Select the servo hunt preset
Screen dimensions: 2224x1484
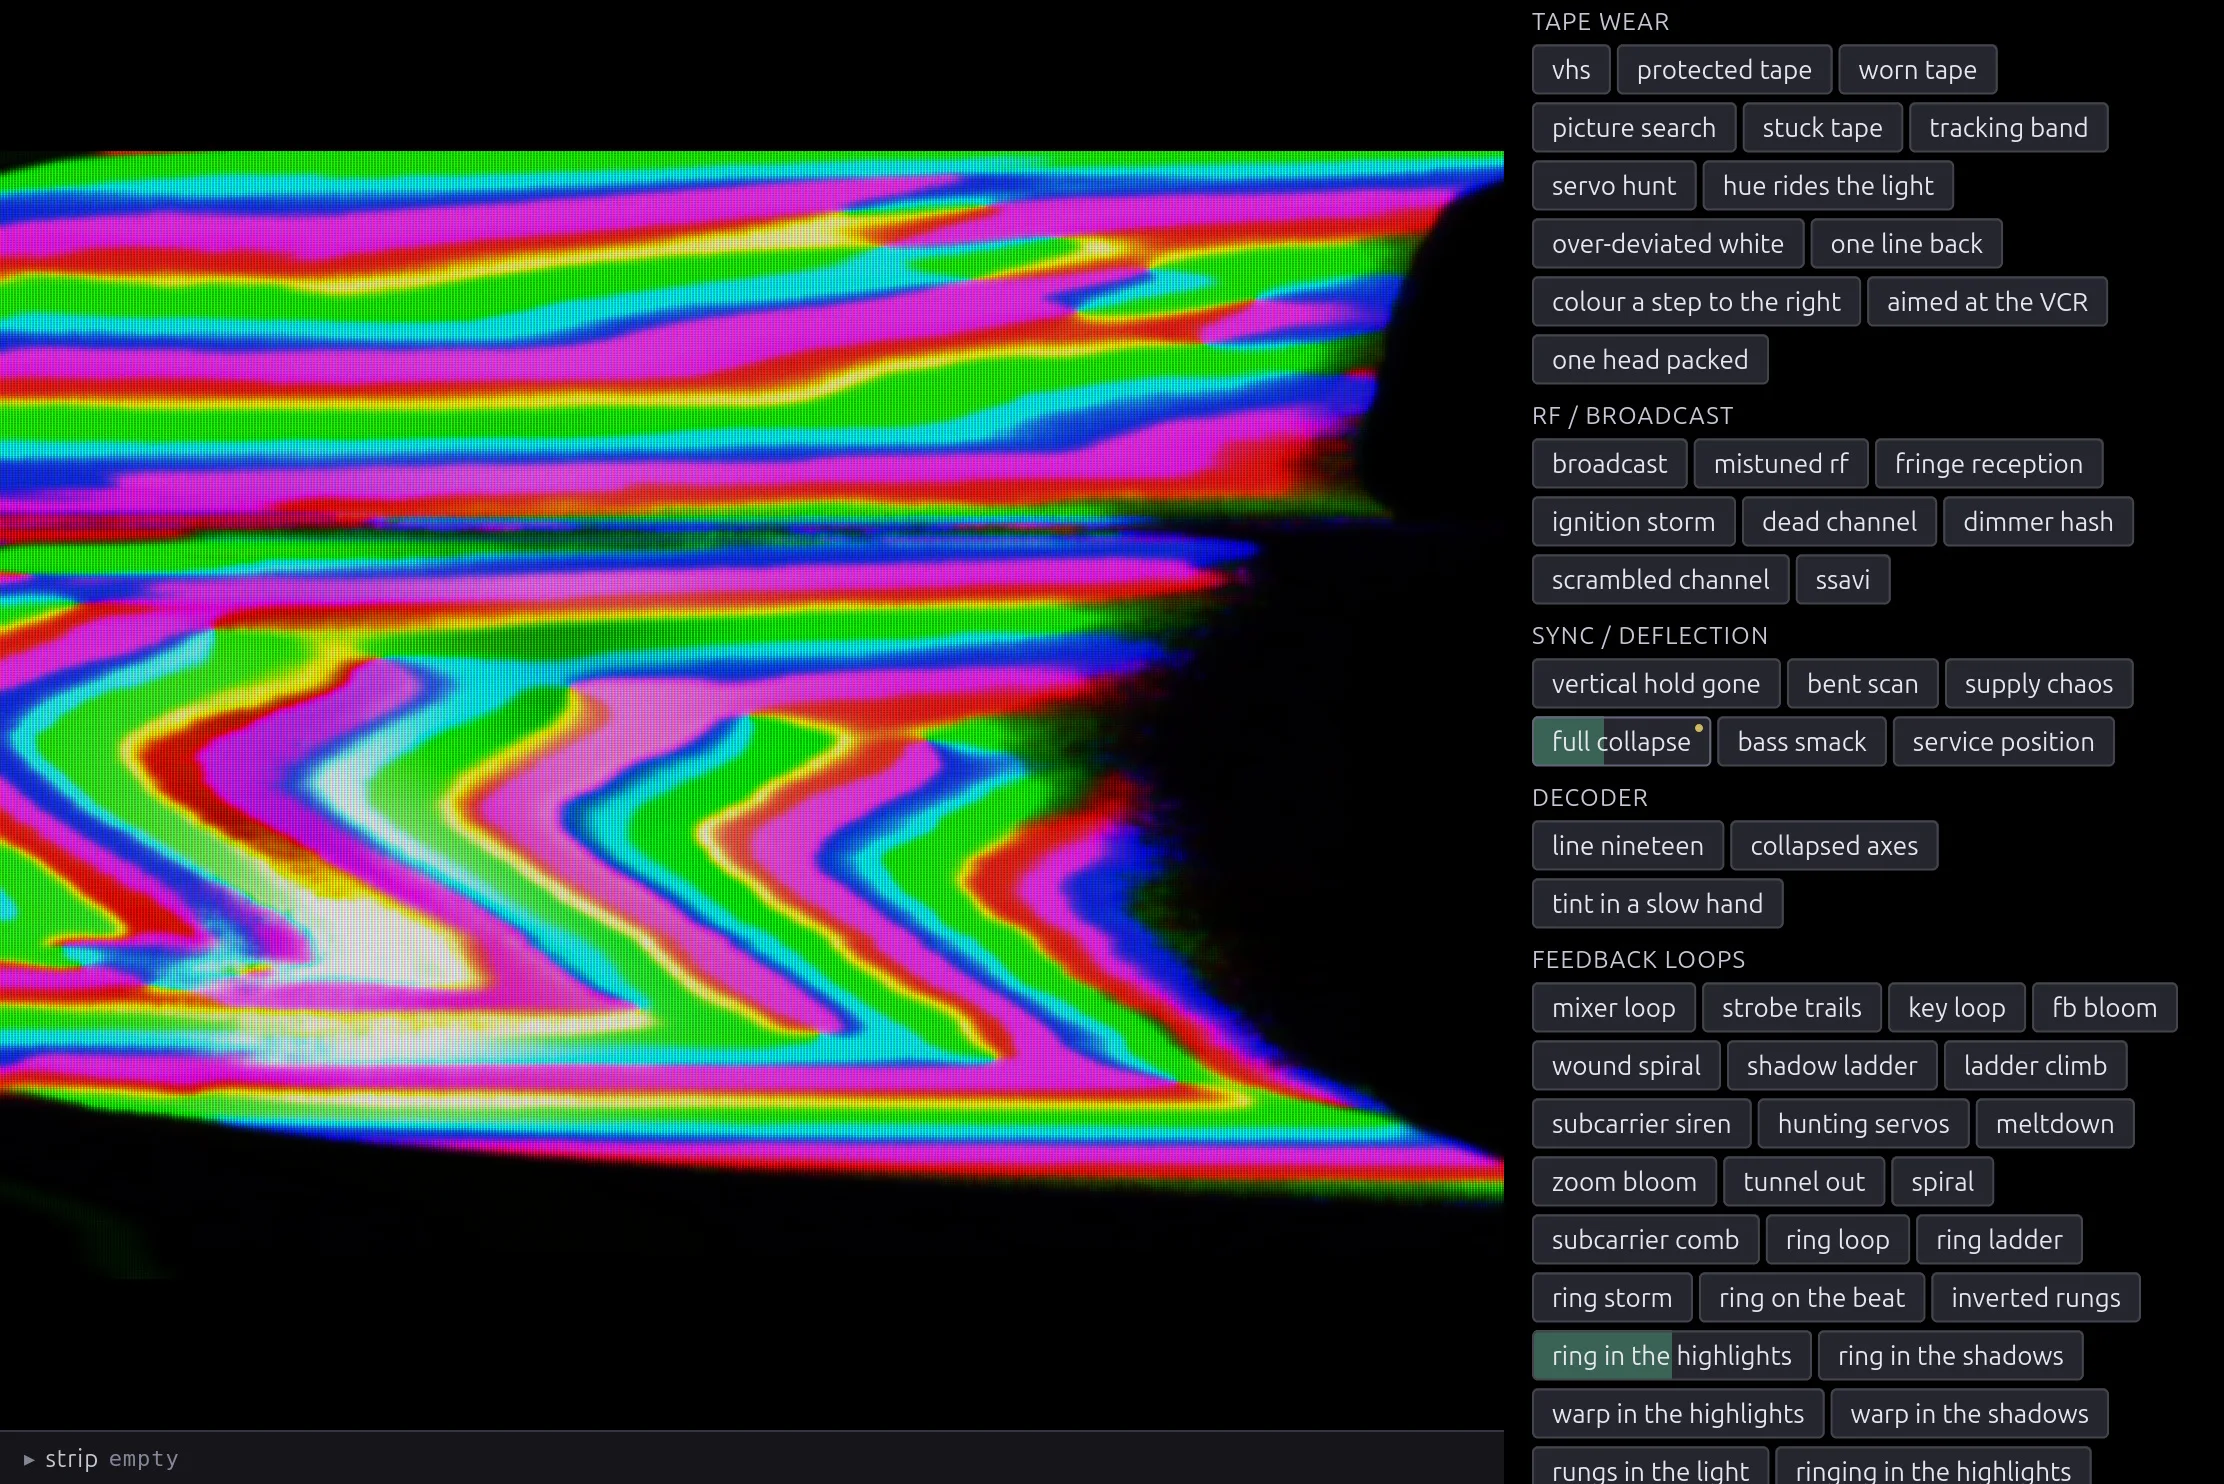(x=1613, y=186)
